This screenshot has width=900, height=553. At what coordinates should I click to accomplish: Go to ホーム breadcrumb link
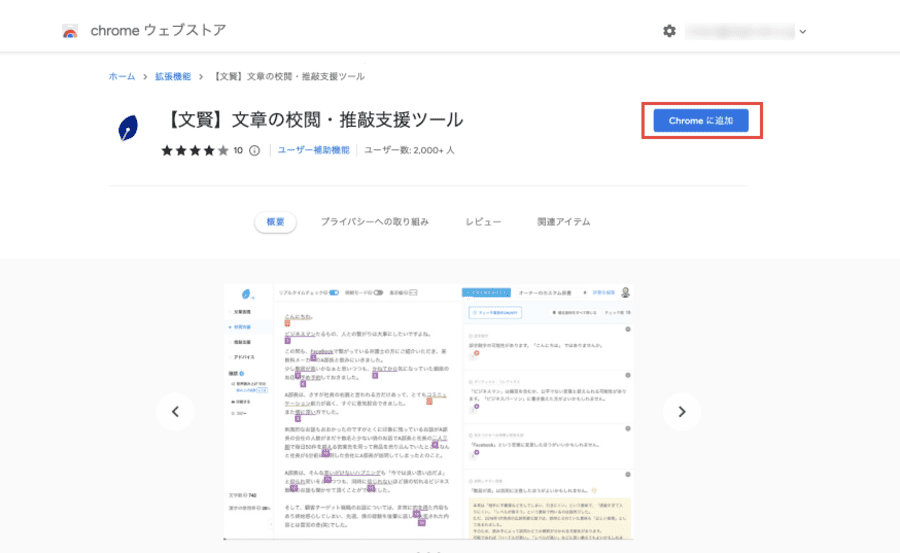tap(121, 77)
